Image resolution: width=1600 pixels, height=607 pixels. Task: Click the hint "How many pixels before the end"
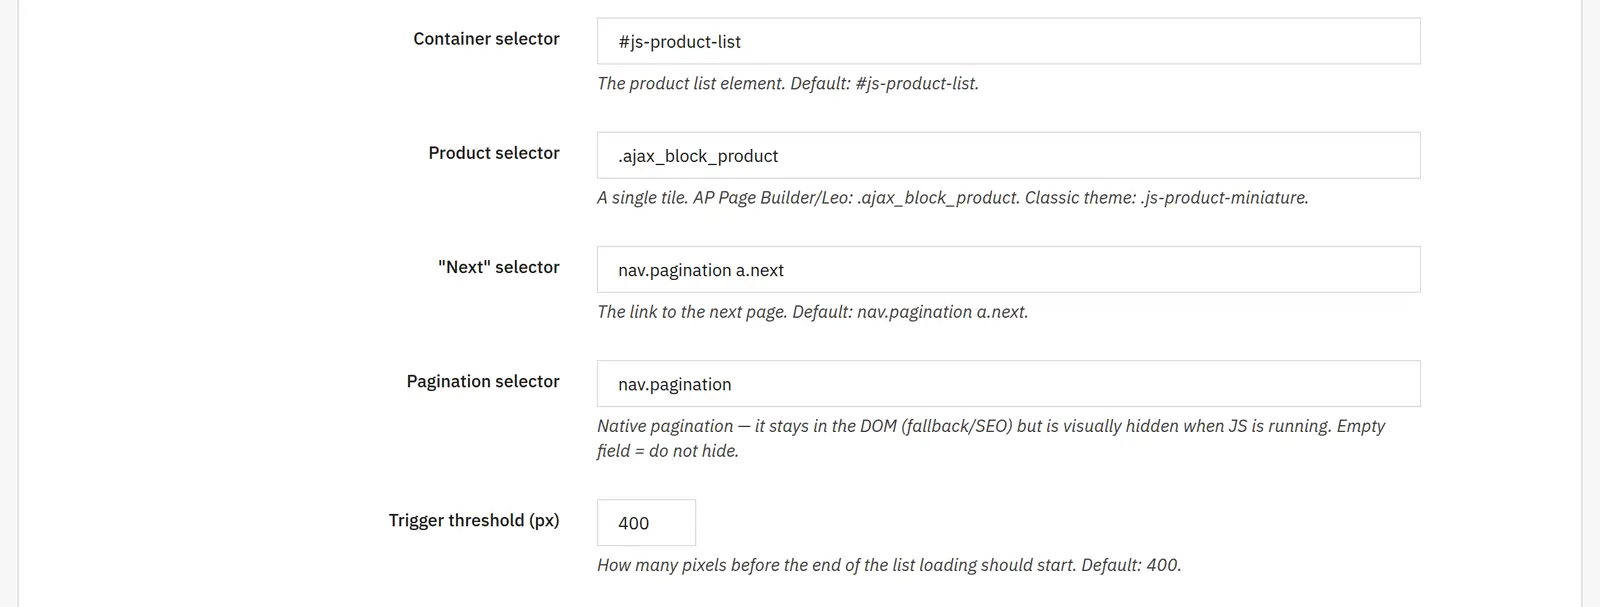[x=889, y=565]
